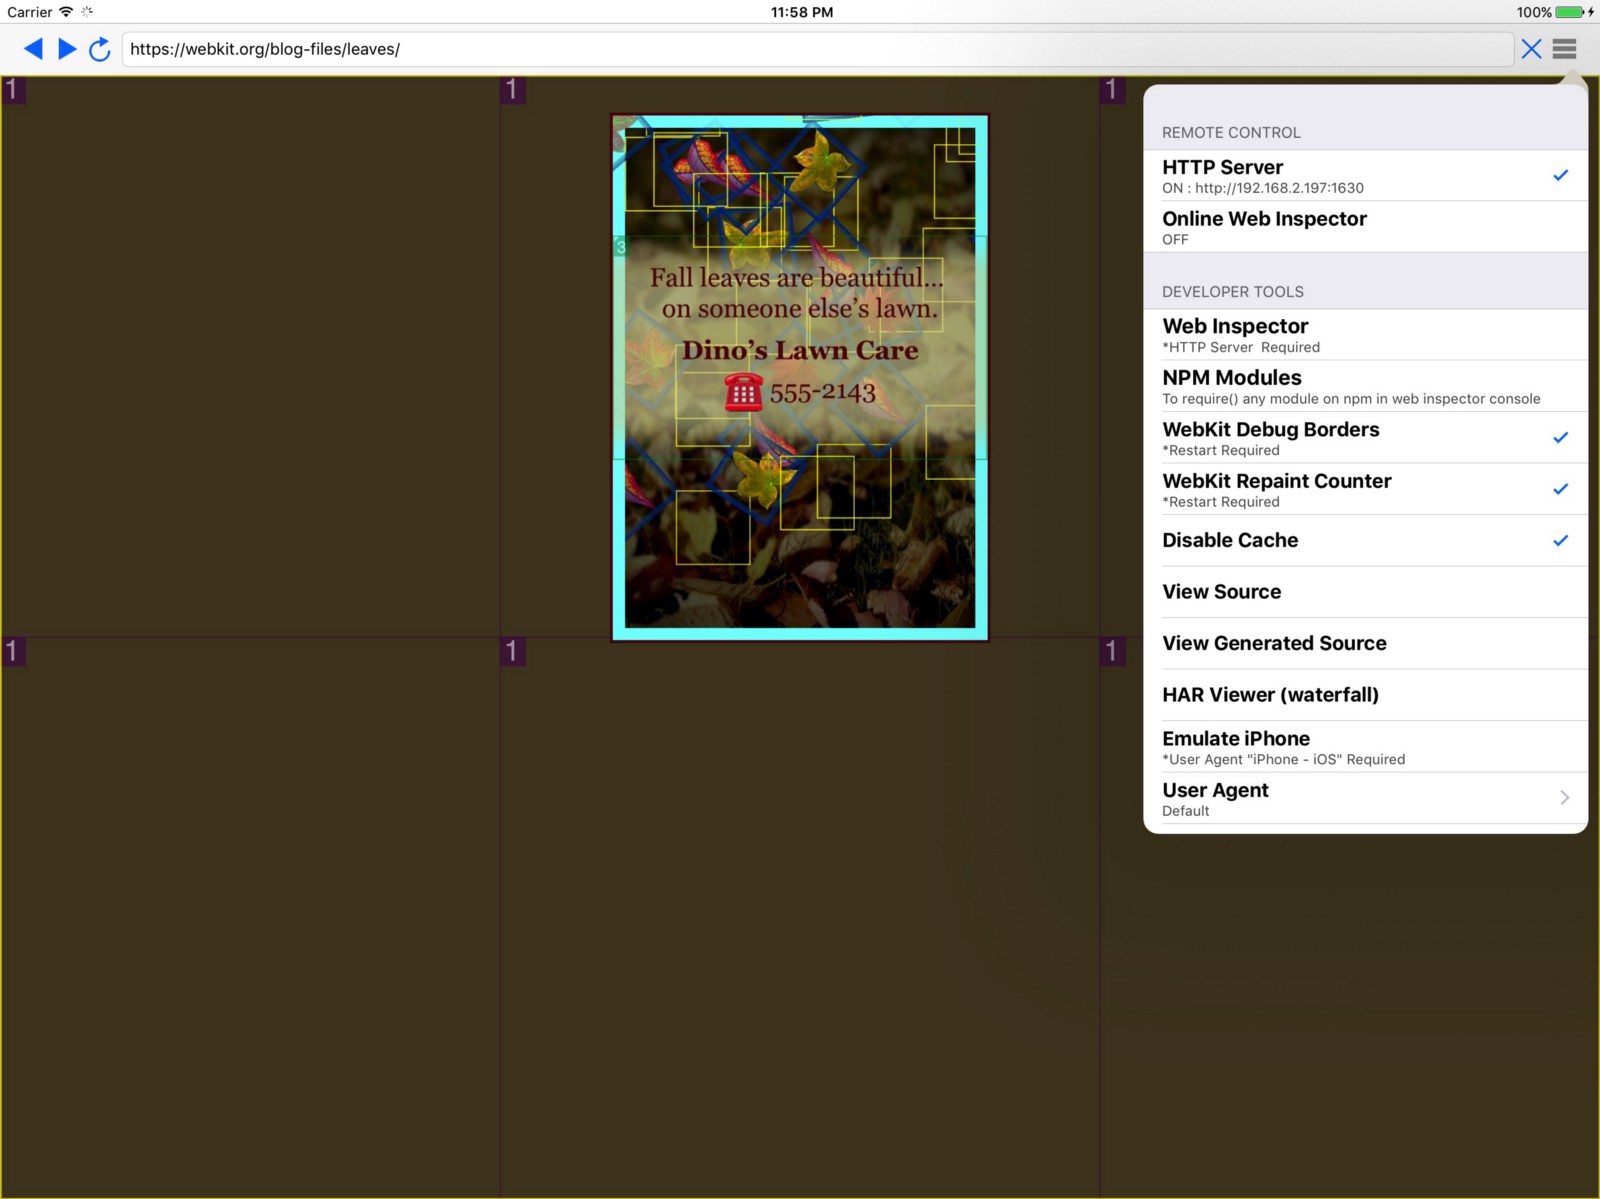Reload the page with the refresh icon
The width and height of the screenshot is (1600, 1199).
(99, 49)
